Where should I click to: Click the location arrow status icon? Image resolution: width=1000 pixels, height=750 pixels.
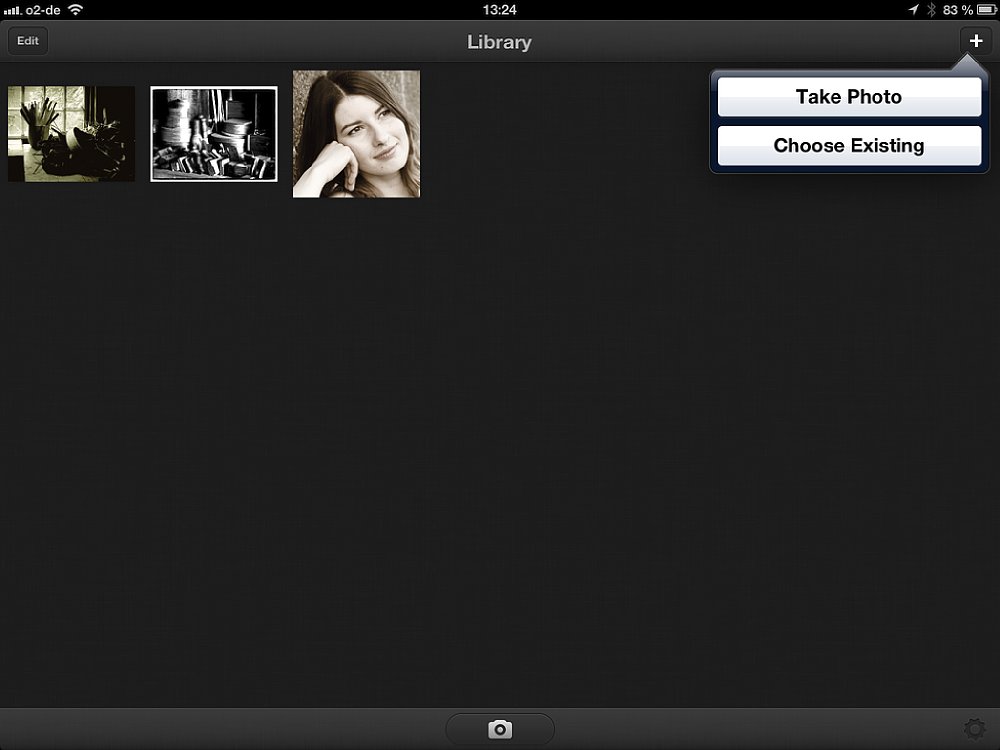pyautogui.click(x=913, y=9)
